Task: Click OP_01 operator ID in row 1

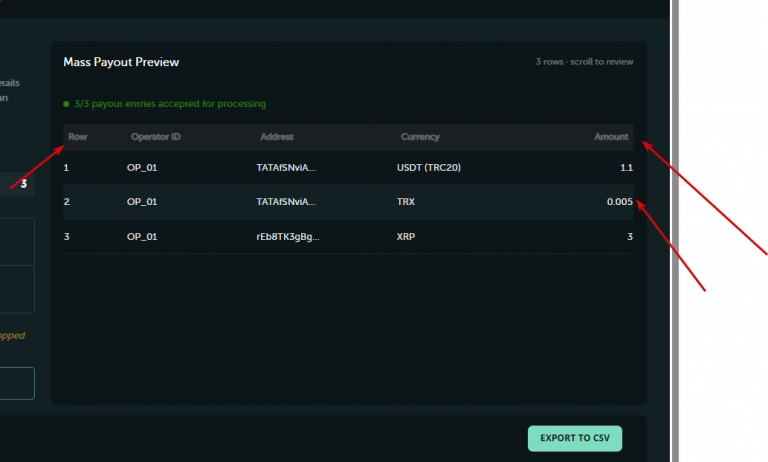Action: pos(142,168)
